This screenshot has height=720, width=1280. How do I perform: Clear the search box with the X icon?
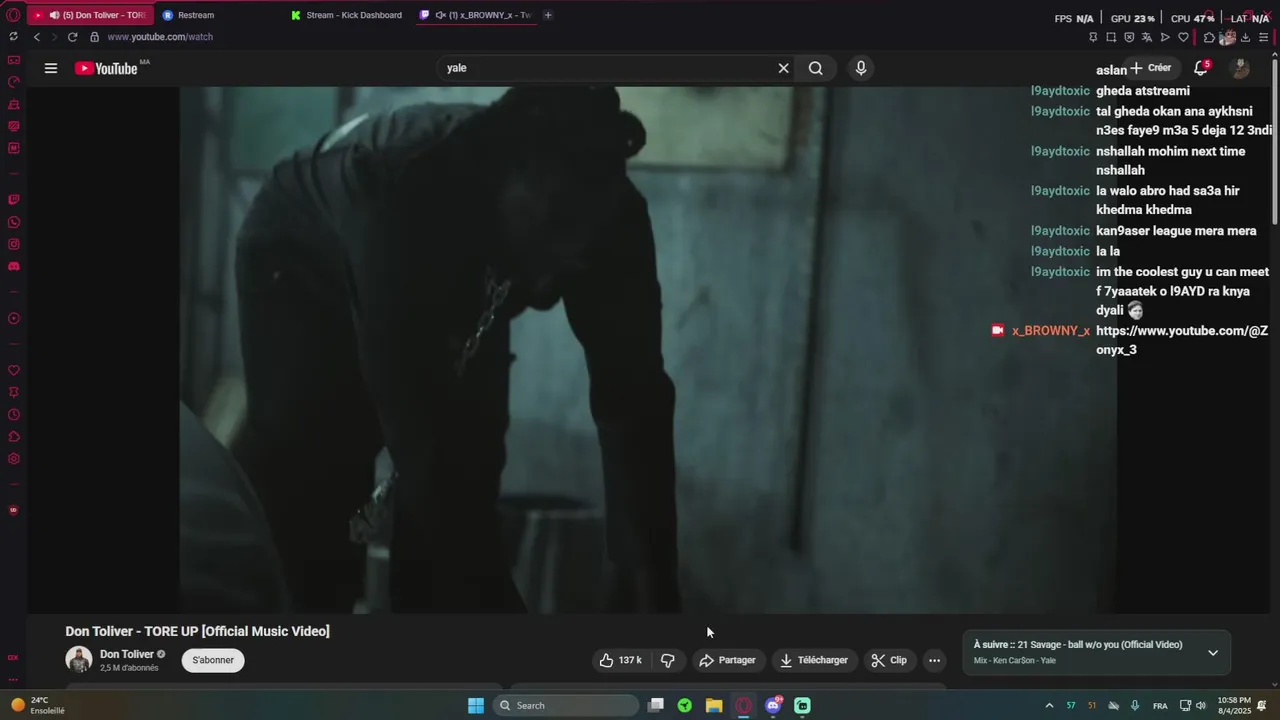(x=784, y=68)
